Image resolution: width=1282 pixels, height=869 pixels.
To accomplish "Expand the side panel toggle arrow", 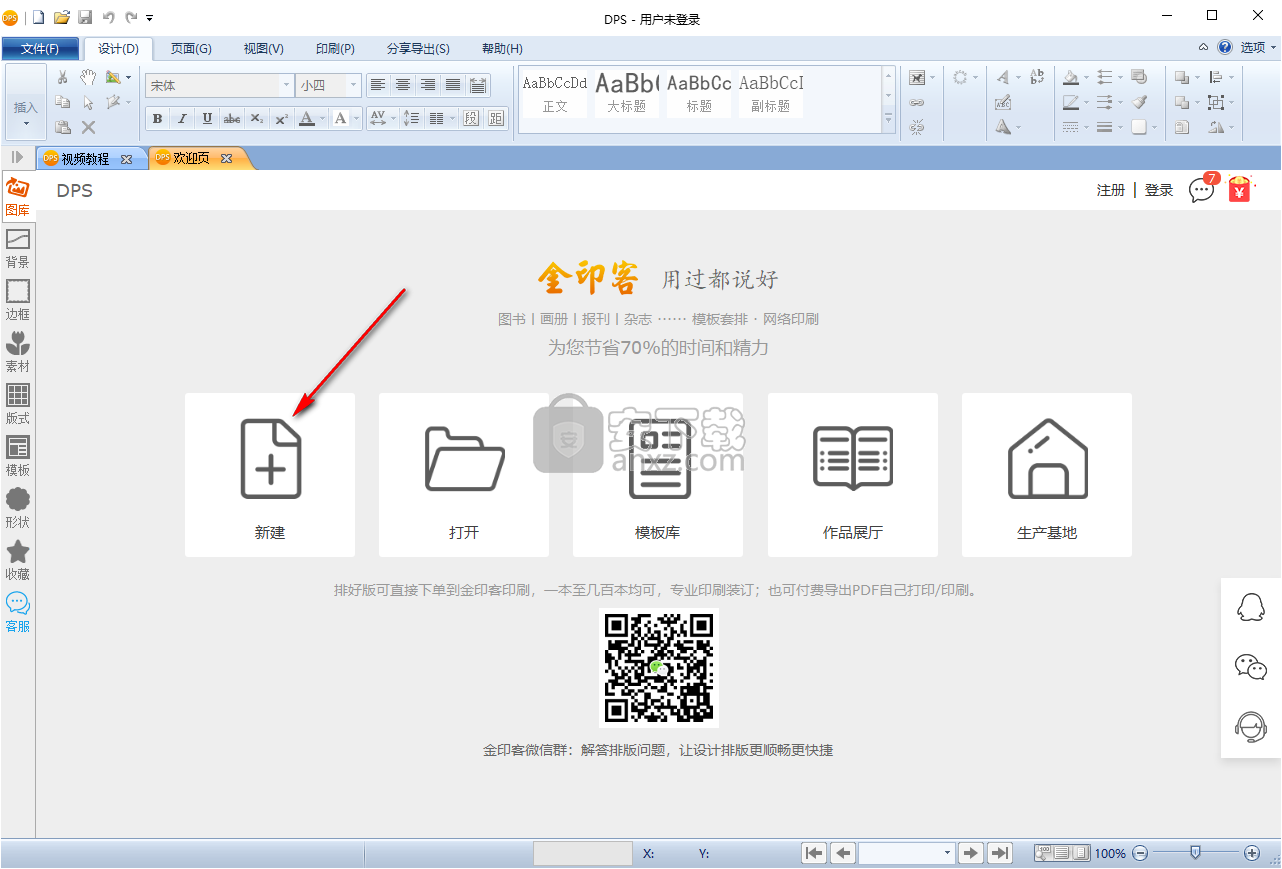I will (17, 157).
